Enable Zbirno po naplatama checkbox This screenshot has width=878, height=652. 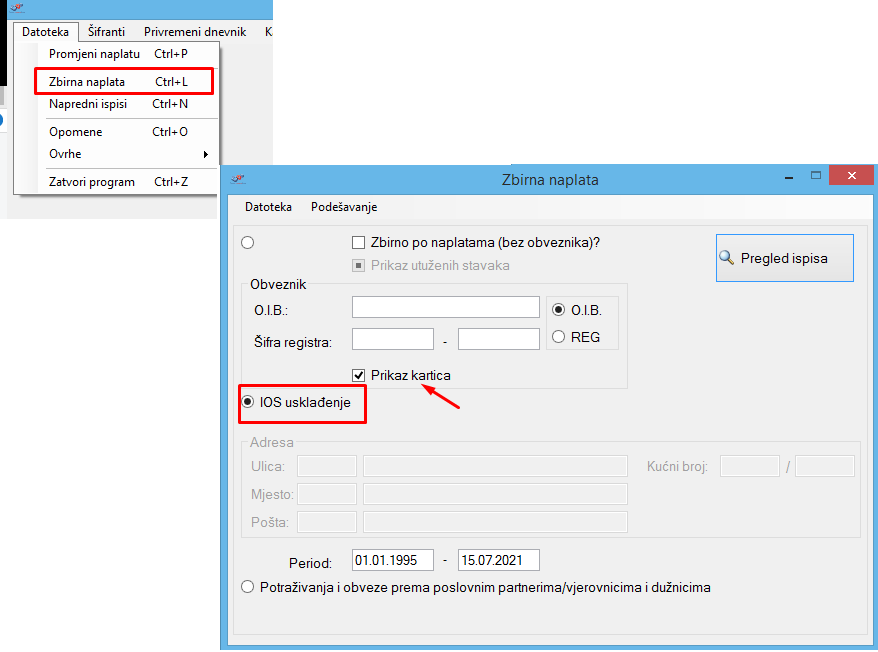(358, 242)
